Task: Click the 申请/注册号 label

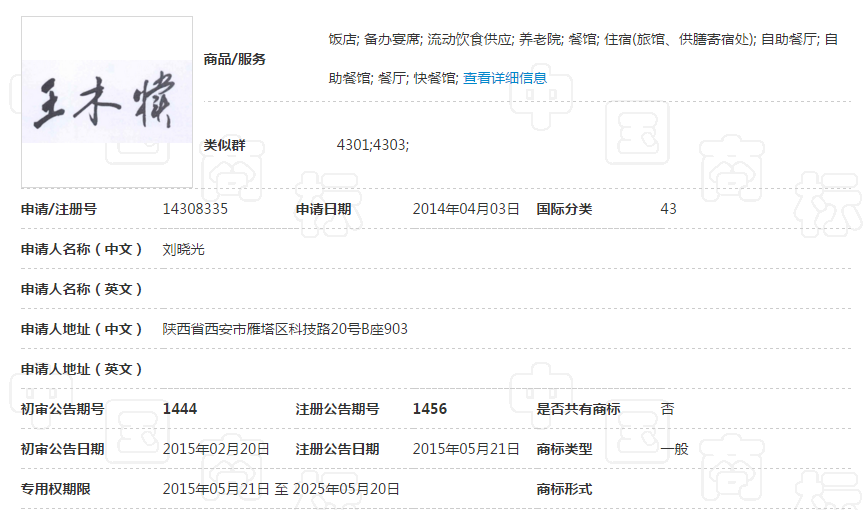Action: [59, 209]
